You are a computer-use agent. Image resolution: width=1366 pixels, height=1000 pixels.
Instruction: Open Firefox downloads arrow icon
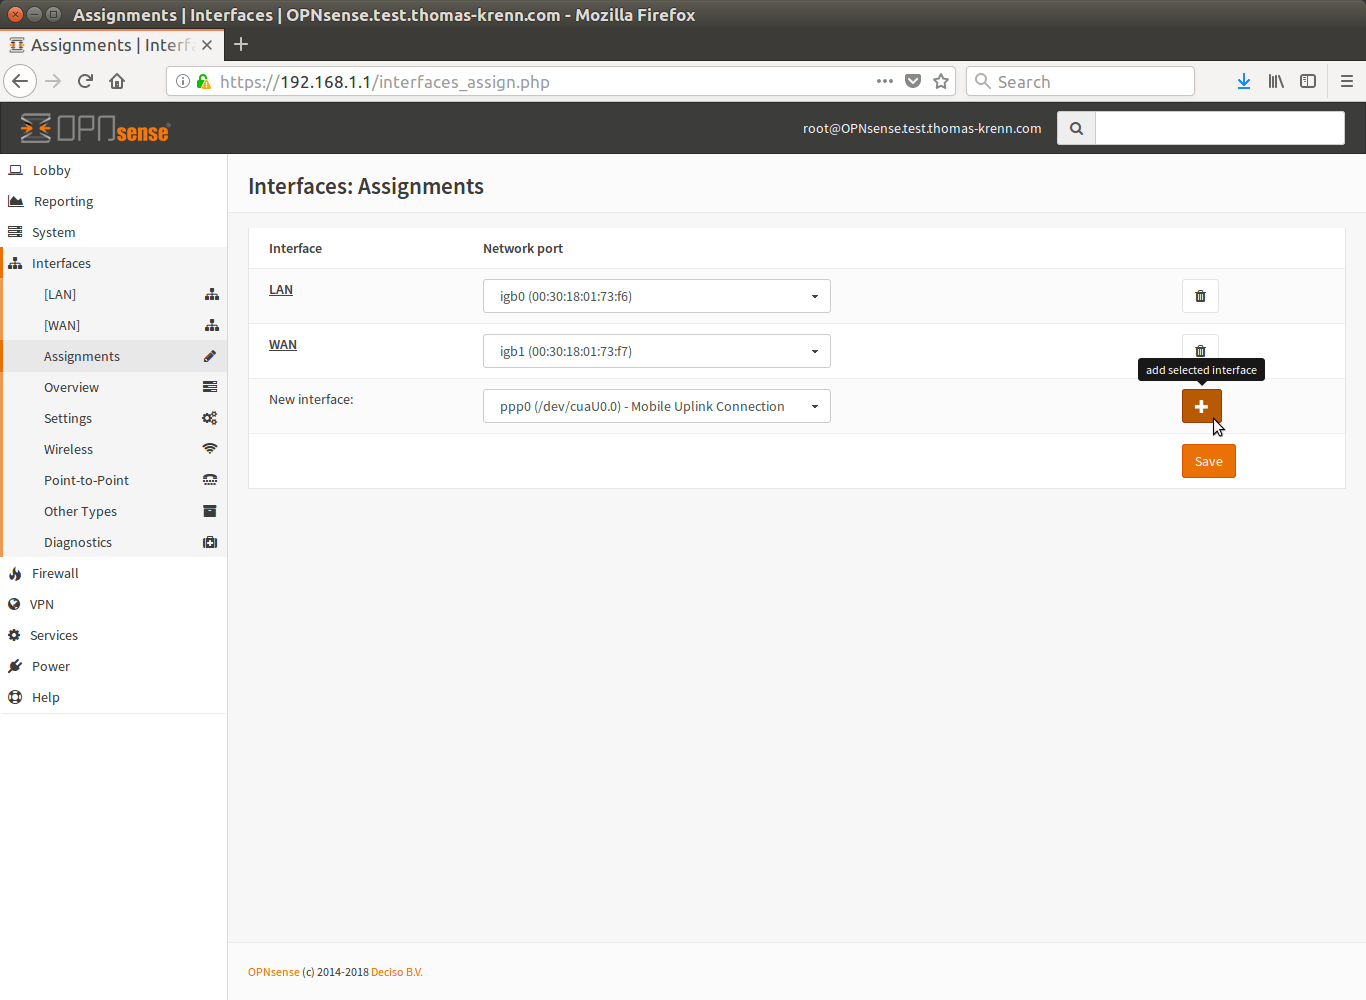click(x=1243, y=82)
